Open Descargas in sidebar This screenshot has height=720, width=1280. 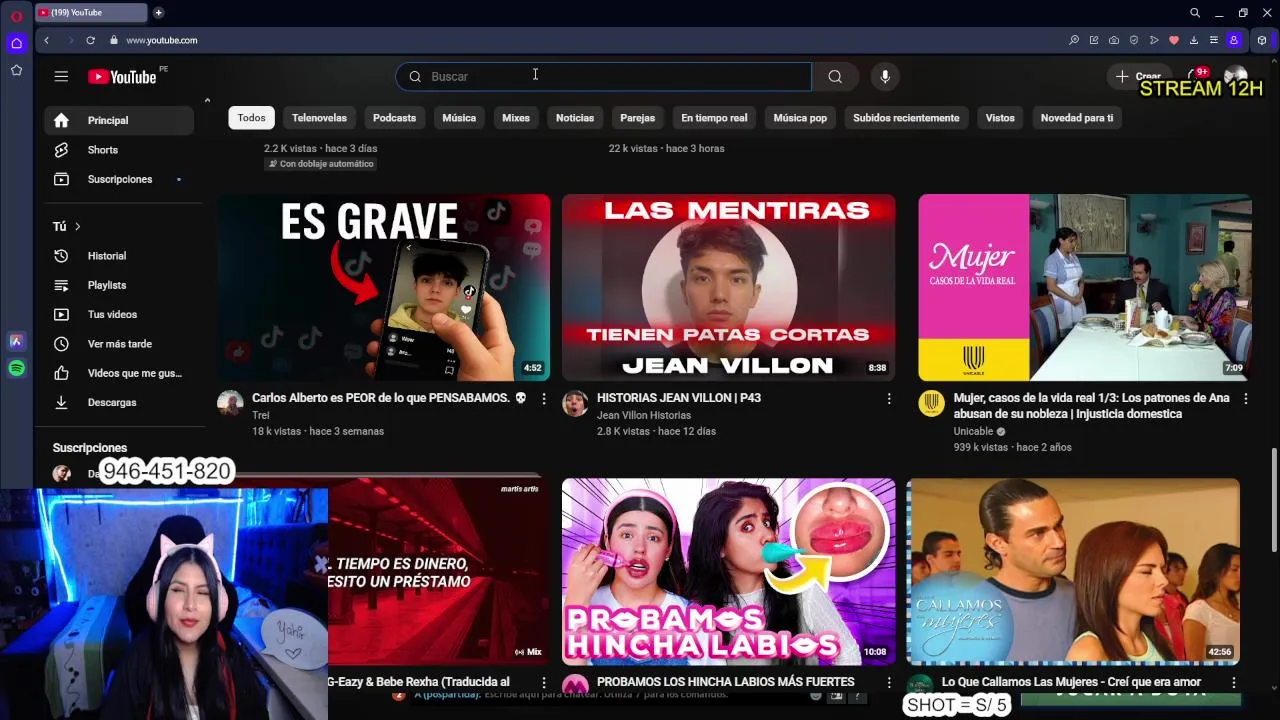click(x=119, y=402)
